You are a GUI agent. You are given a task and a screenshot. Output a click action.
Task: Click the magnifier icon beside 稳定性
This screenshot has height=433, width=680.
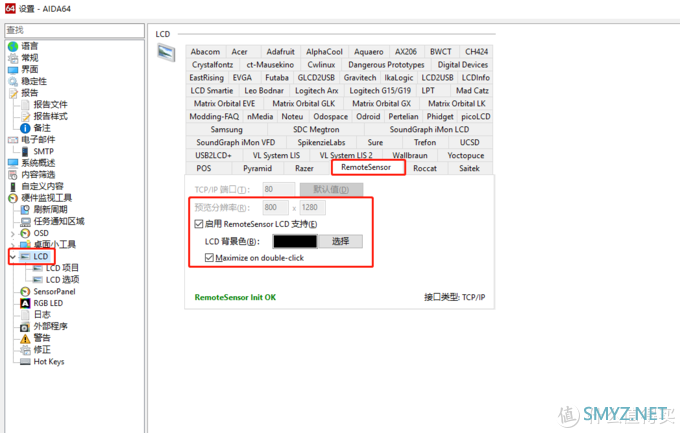pos(13,81)
